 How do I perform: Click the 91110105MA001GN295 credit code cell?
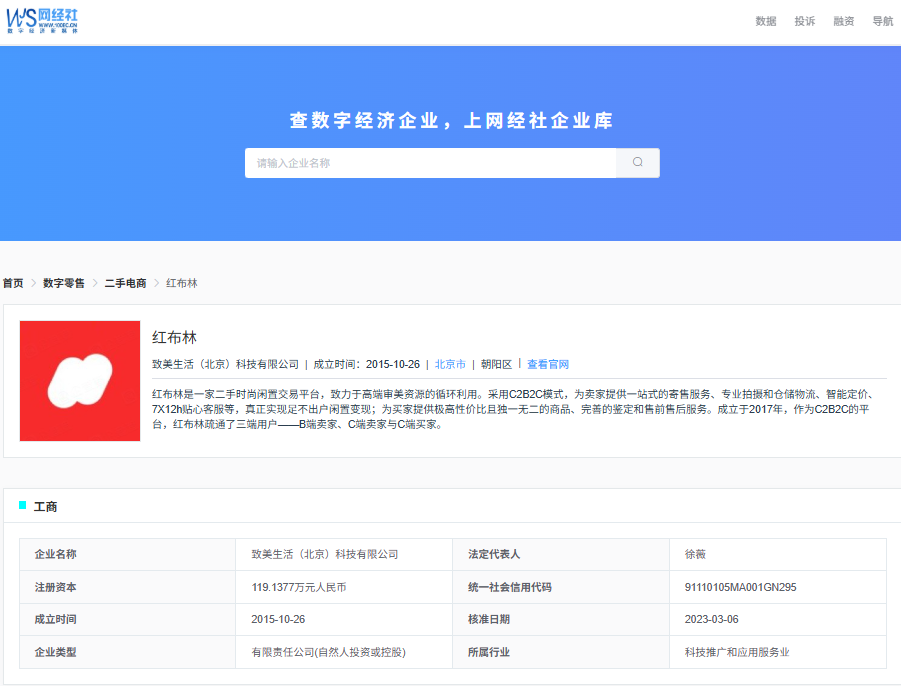coord(778,587)
